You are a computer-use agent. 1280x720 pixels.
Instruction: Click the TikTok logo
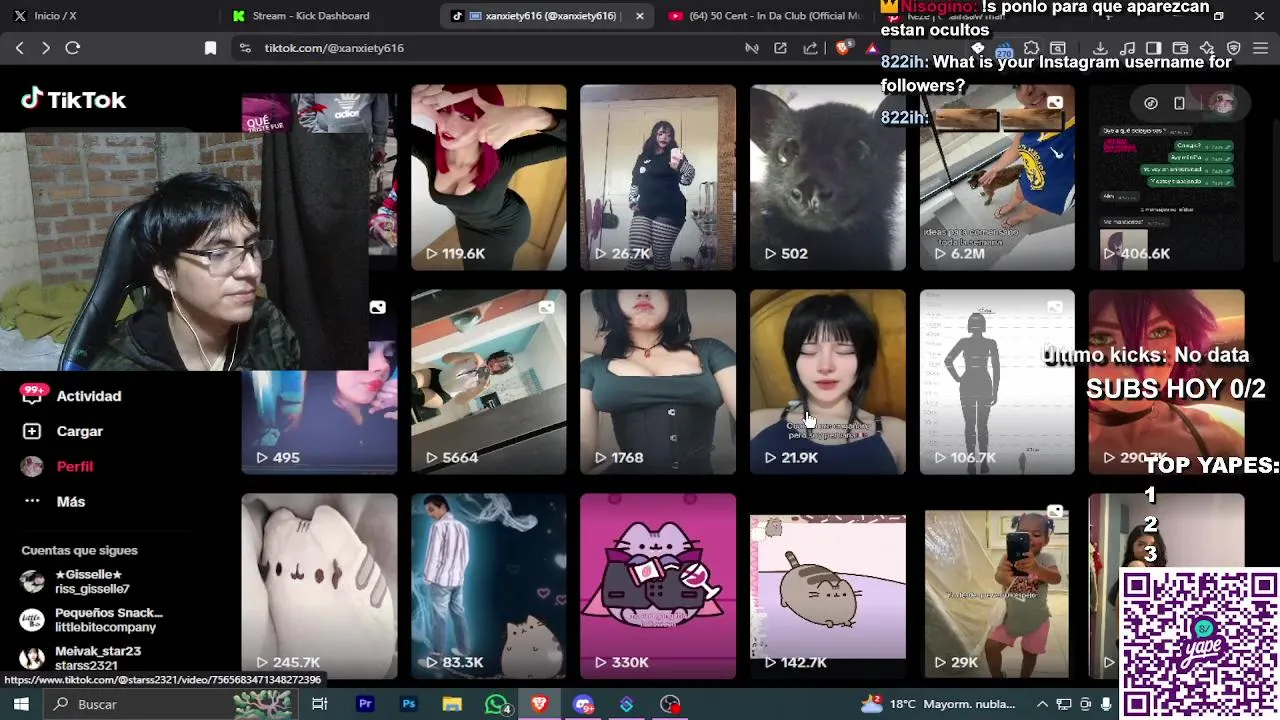(x=73, y=99)
